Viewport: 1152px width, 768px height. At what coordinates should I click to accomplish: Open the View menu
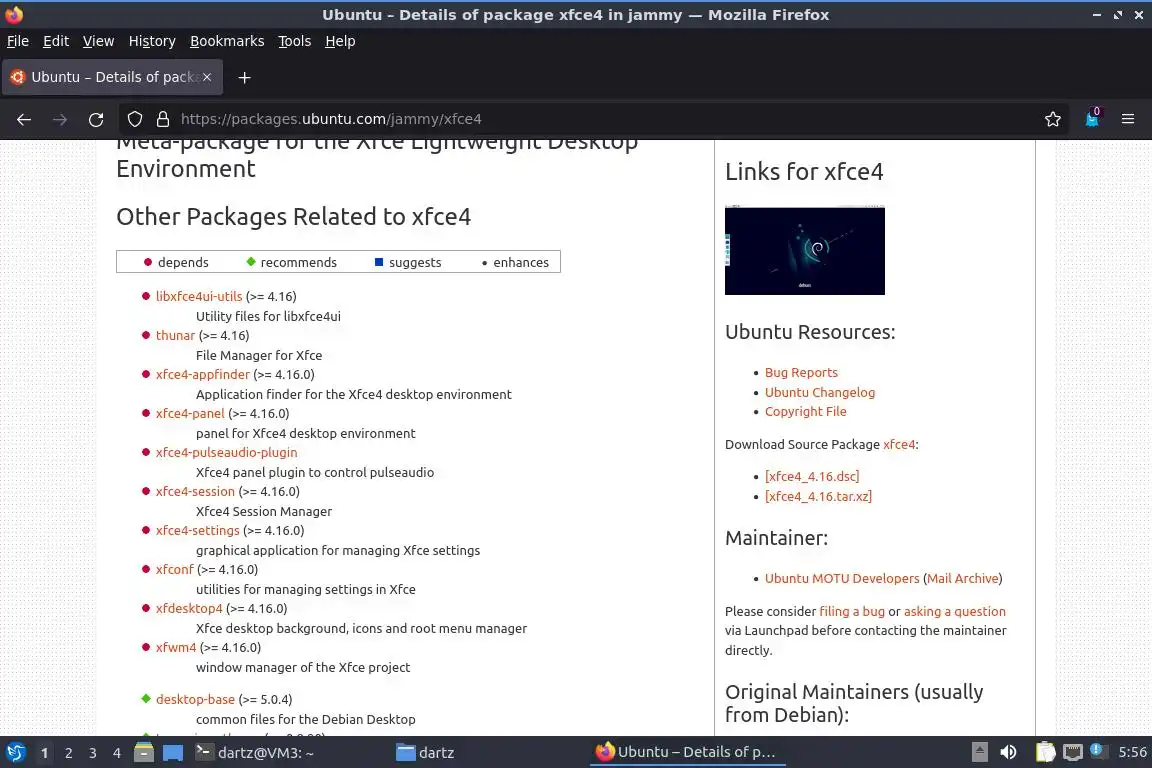pos(98,41)
